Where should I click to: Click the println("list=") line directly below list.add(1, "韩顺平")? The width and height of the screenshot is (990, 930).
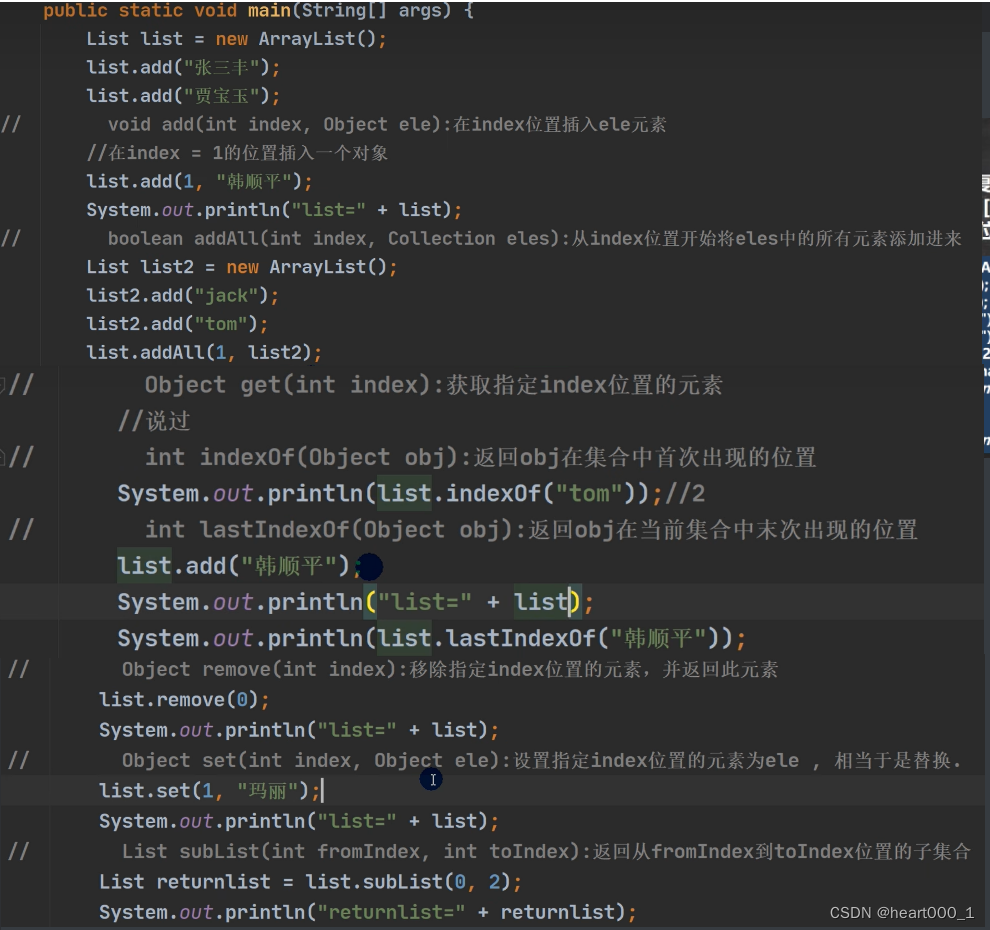coord(274,210)
